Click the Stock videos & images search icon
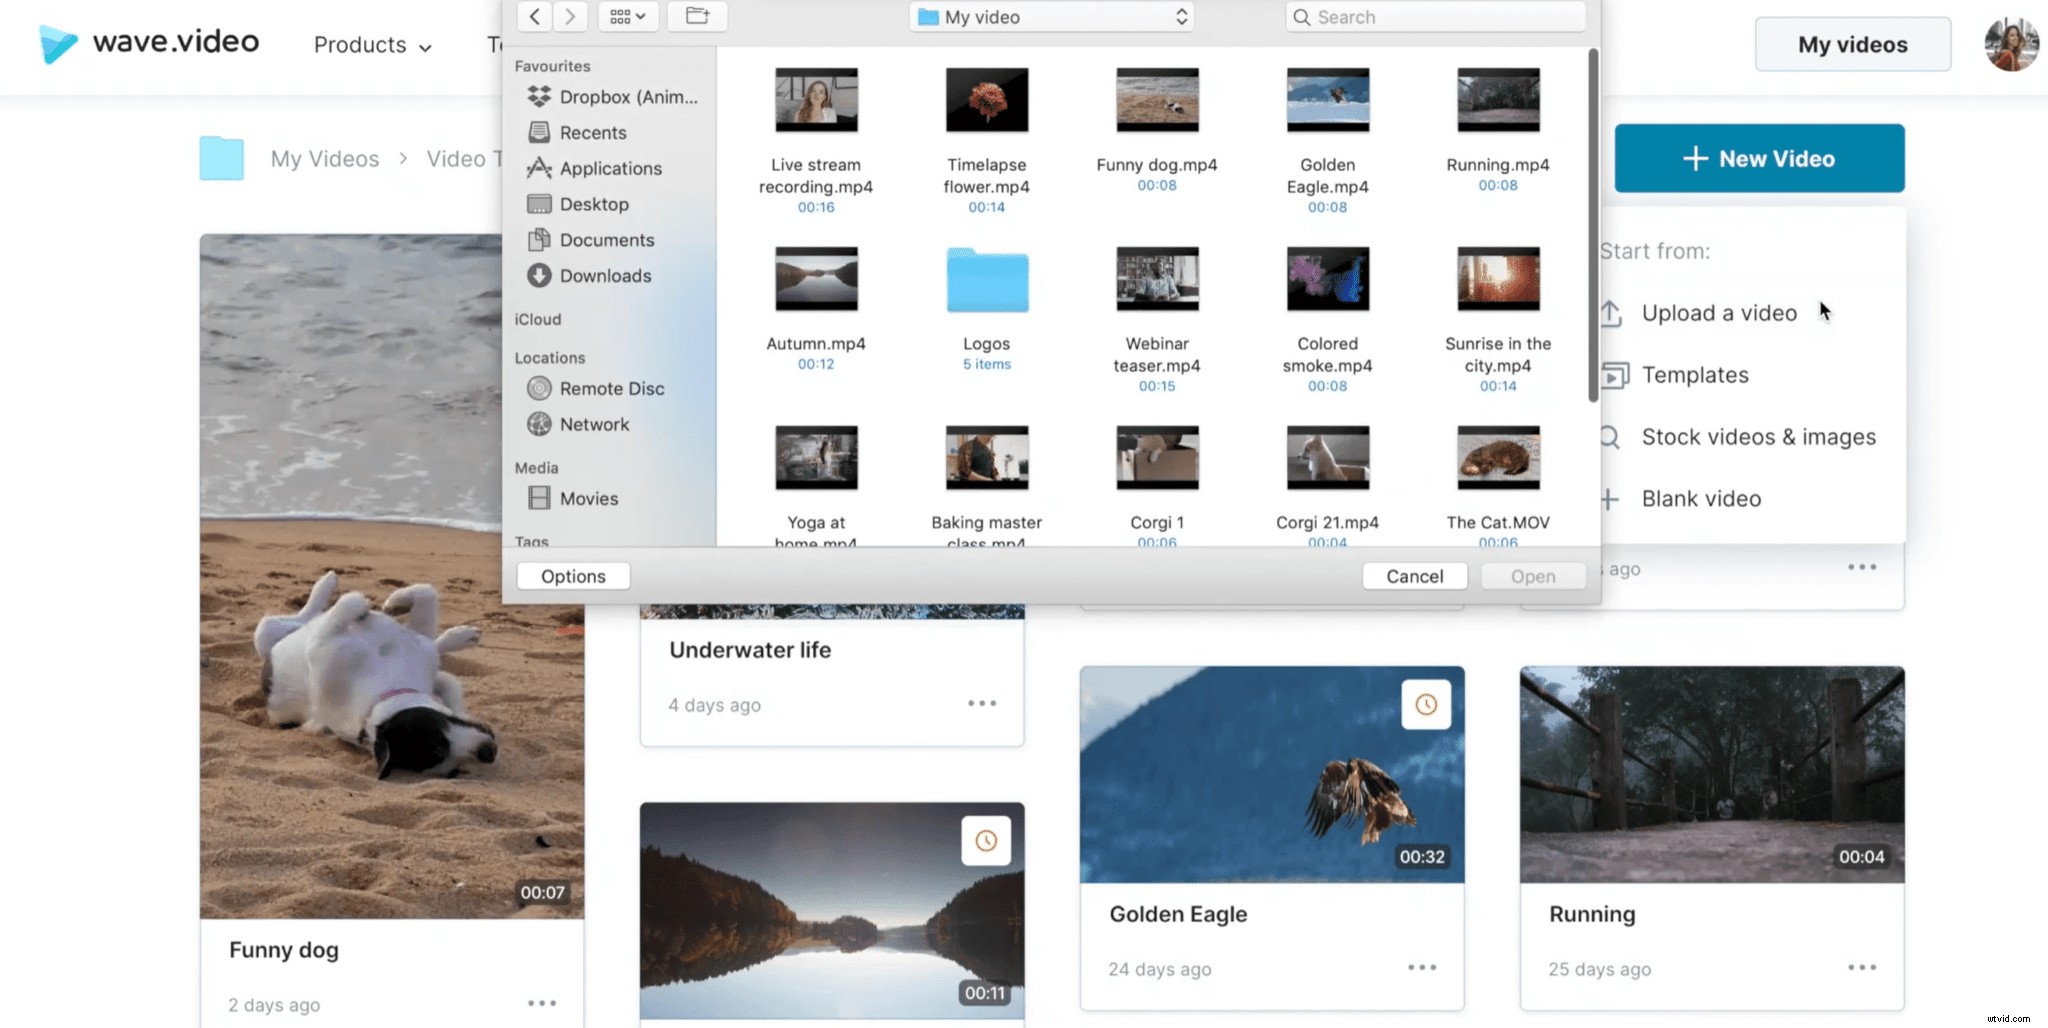Image resolution: width=2048 pixels, height=1028 pixels. coord(1609,437)
